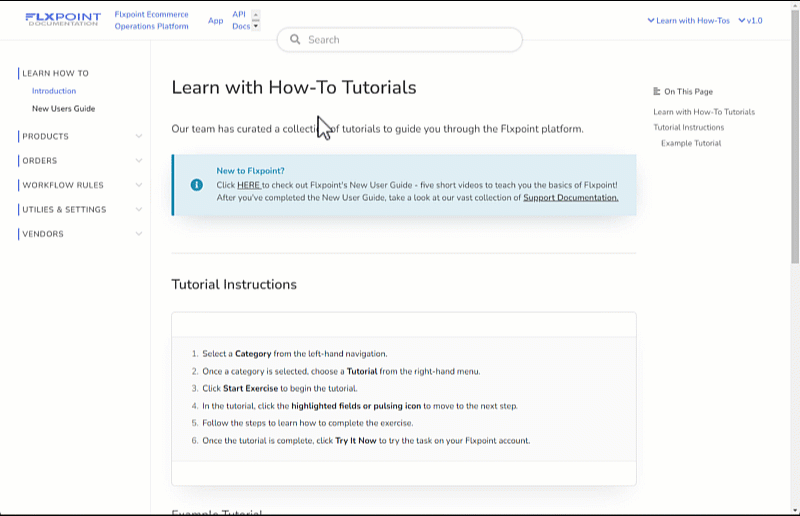Image resolution: width=800 pixels, height=516 pixels.
Task: Open the Orders sidebar section
Action: click(40, 160)
